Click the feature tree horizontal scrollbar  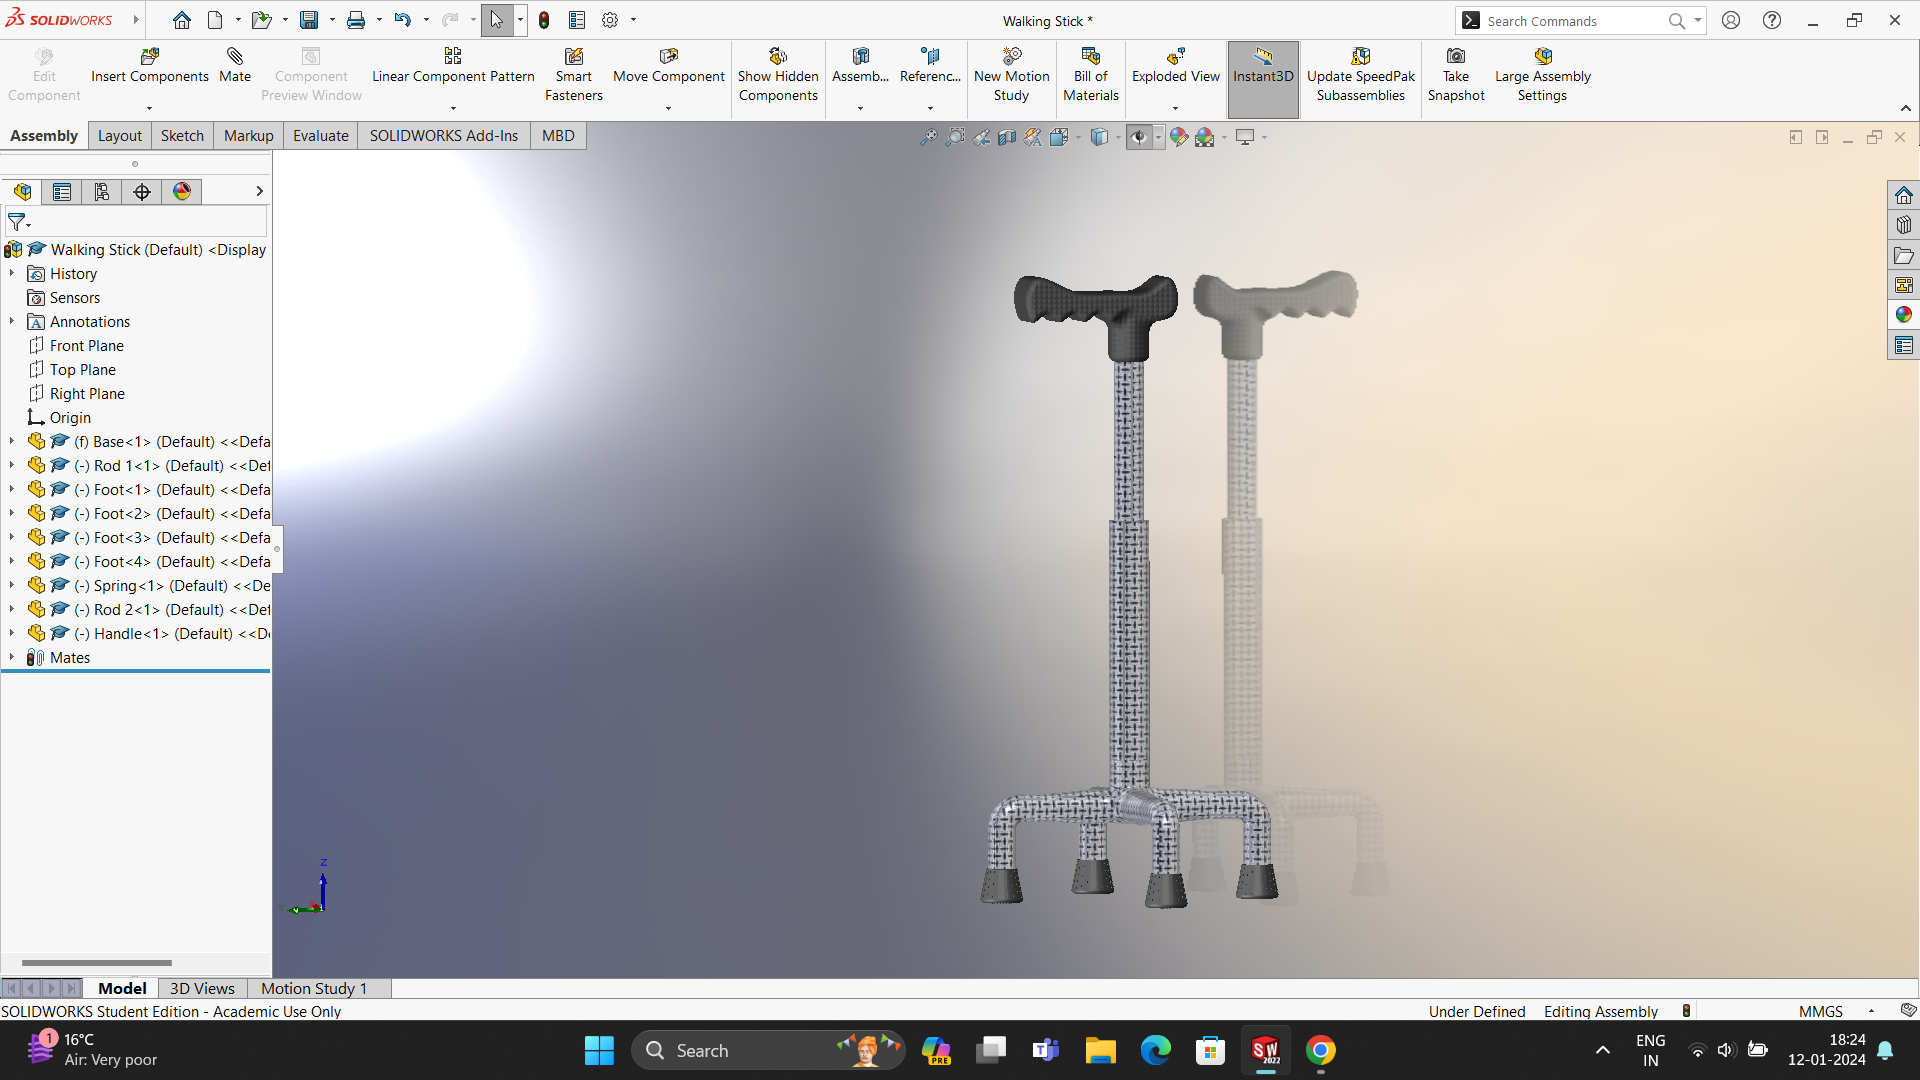pyautogui.click(x=97, y=963)
